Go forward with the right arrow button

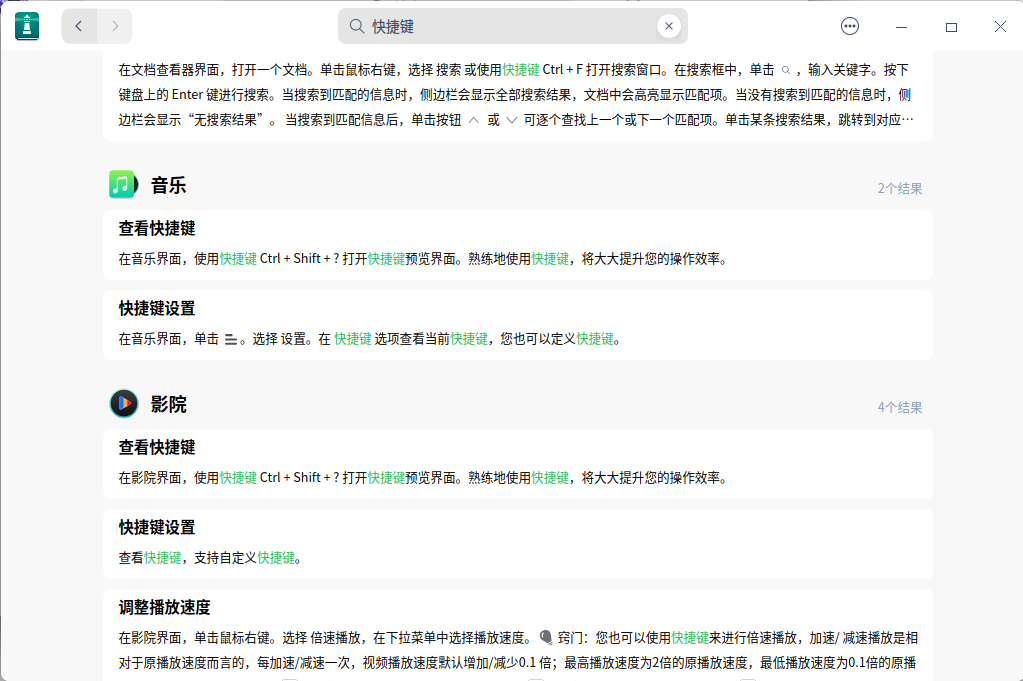coord(115,26)
